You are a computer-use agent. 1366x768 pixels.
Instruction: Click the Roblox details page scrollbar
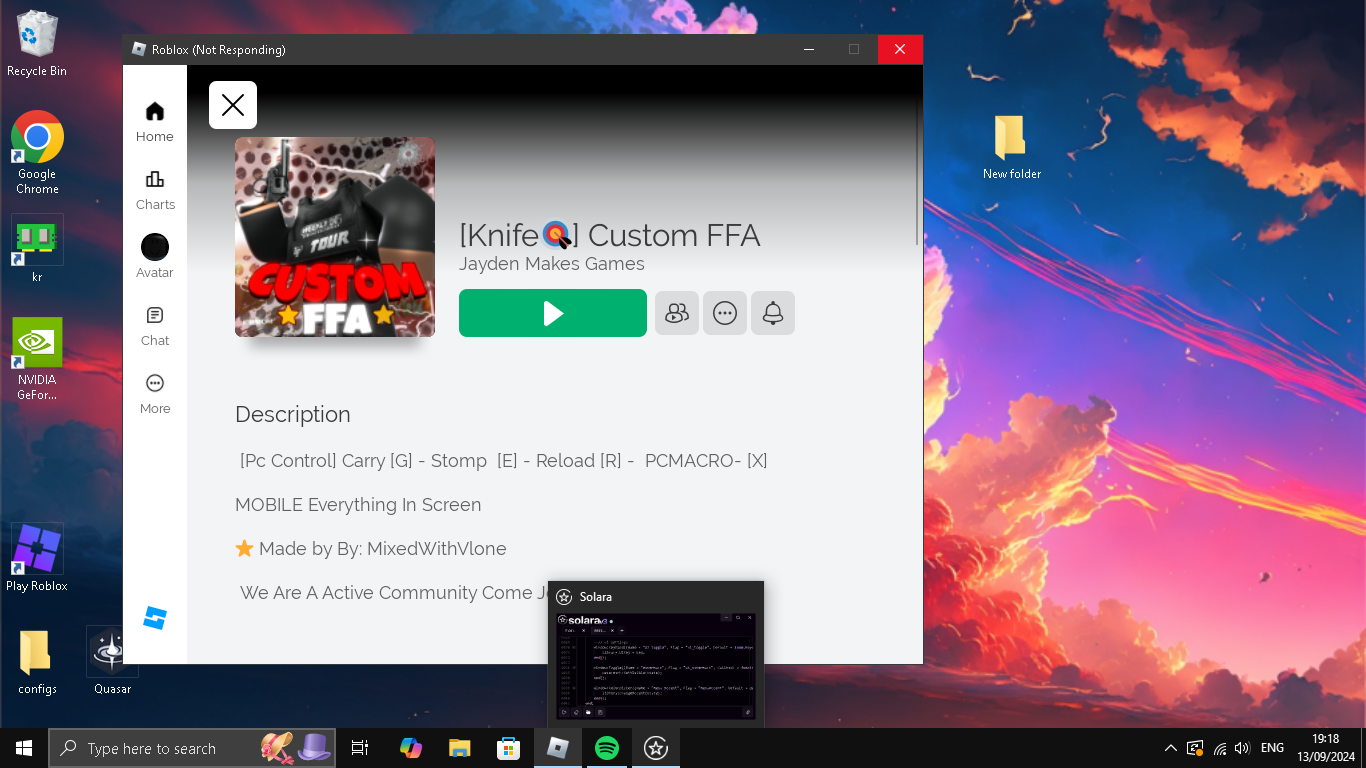(917, 172)
